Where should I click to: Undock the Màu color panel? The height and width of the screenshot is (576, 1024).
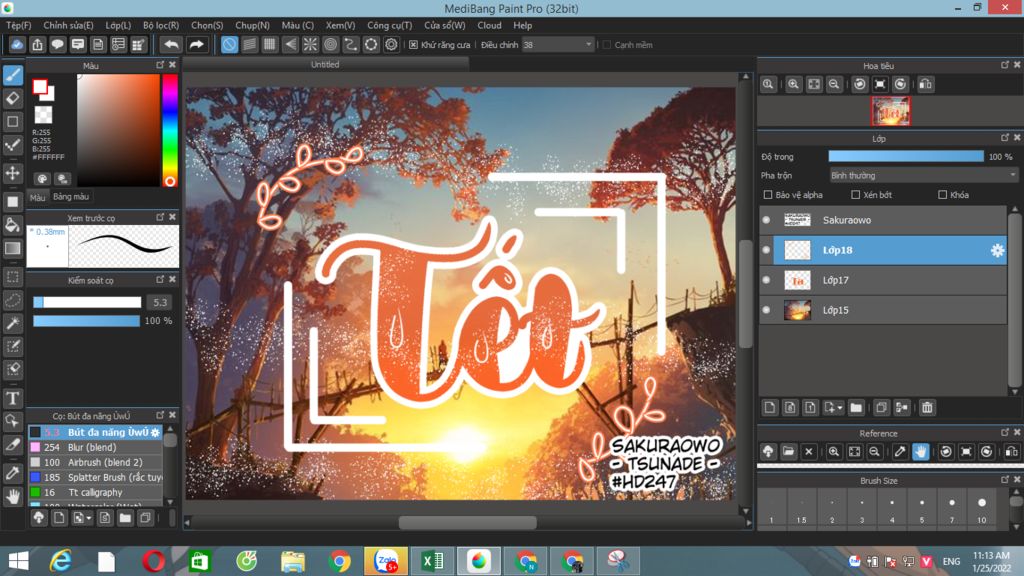160,65
